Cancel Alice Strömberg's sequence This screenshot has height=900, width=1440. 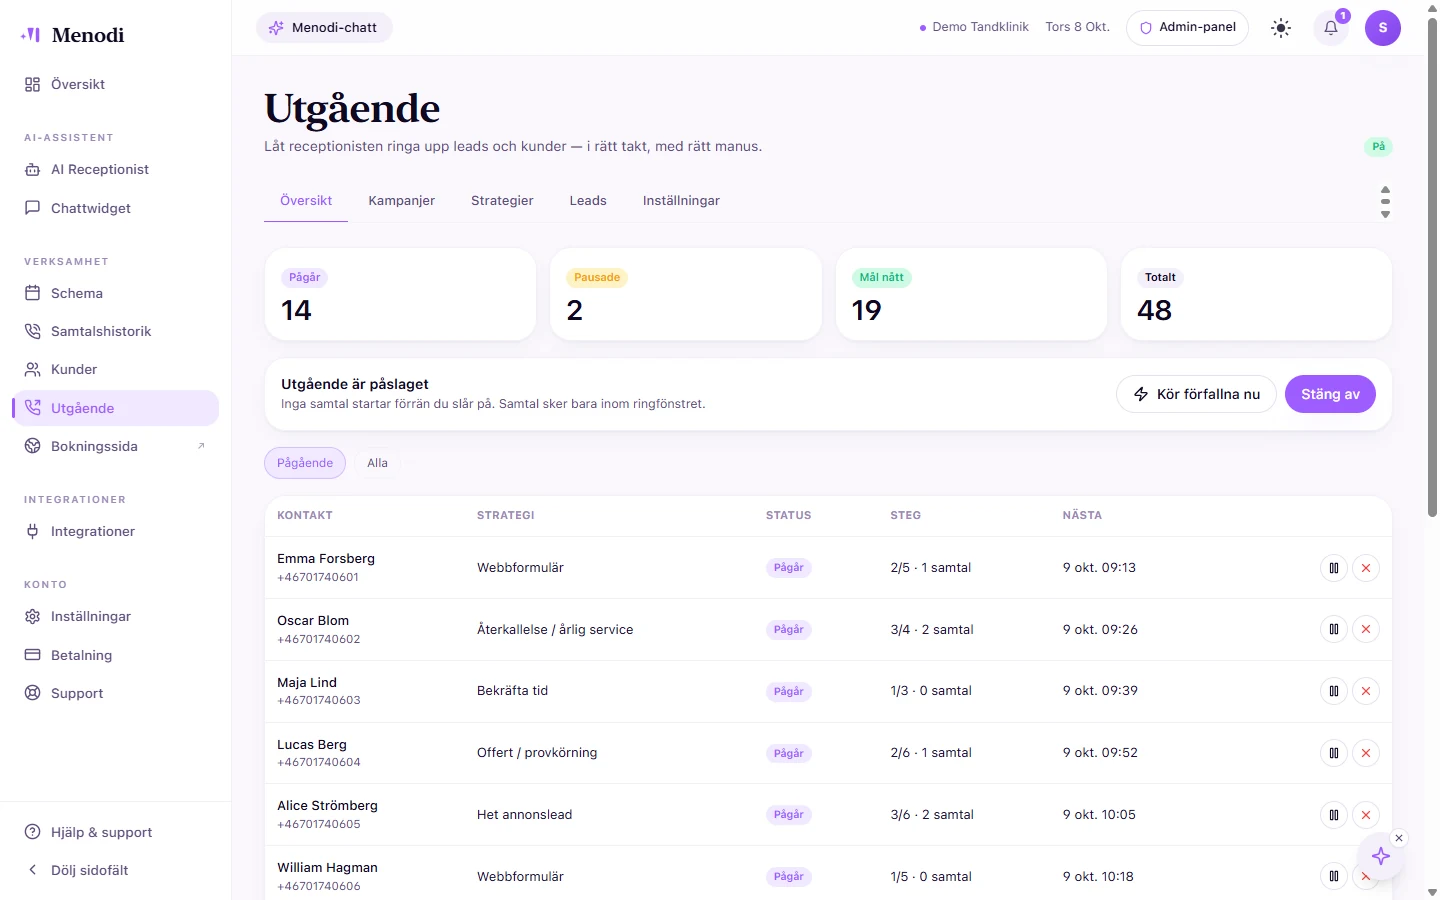coord(1366,815)
